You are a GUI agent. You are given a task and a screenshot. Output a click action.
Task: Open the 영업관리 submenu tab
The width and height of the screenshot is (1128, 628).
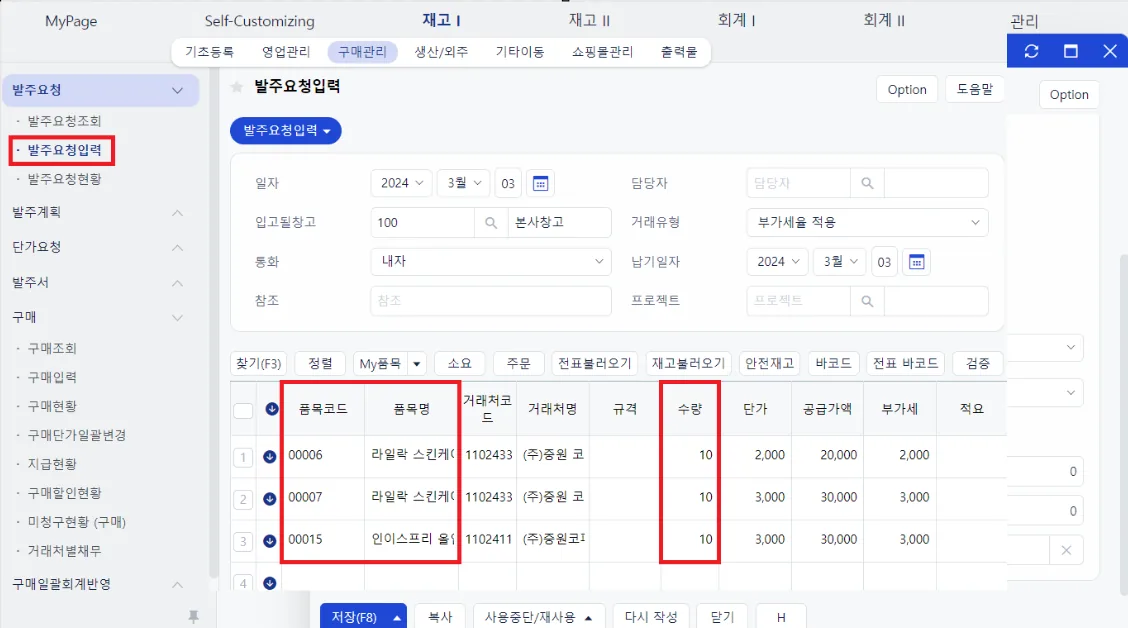[286, 52]
